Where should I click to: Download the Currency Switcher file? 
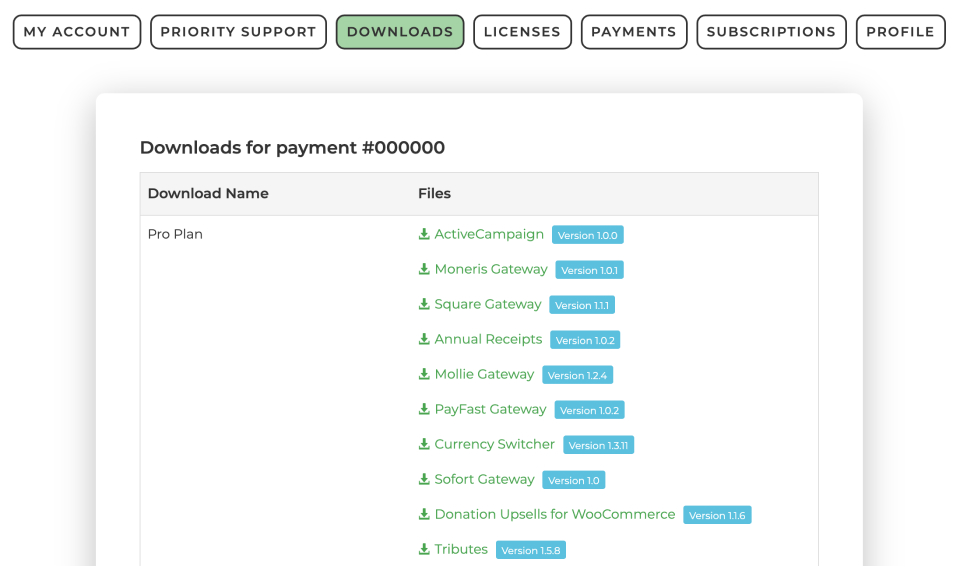(x=494, y=444)
